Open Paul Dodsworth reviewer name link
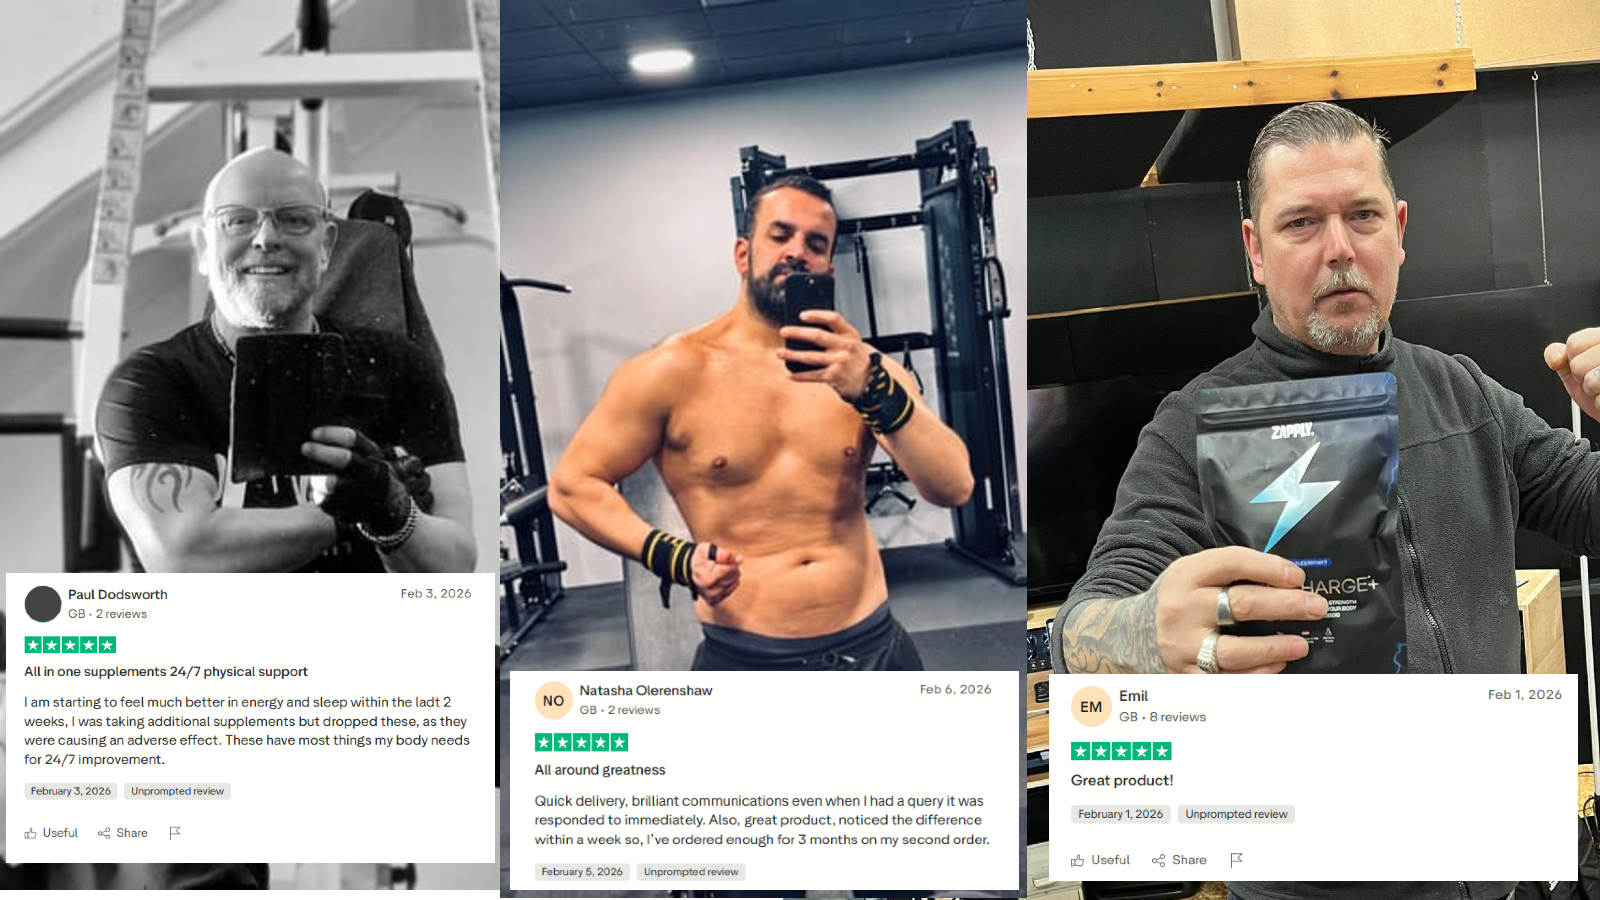 pyautogui.click(x=118, y=594)
